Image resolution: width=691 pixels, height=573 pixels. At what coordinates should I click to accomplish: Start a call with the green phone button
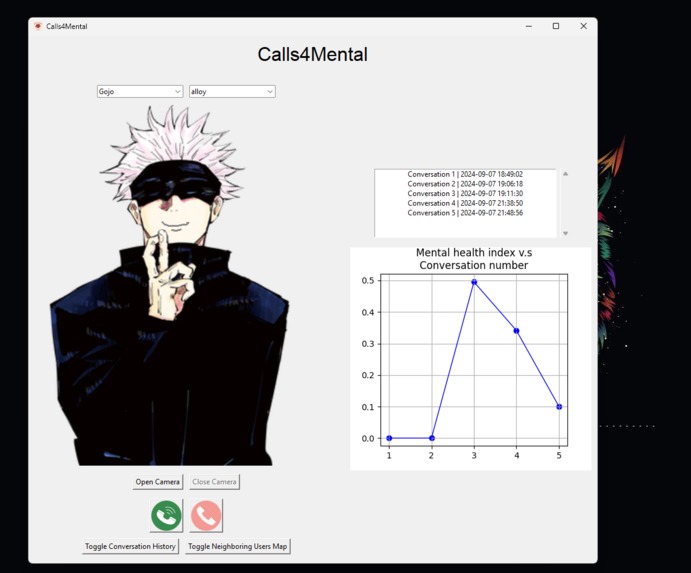click(x=166, y=515)
